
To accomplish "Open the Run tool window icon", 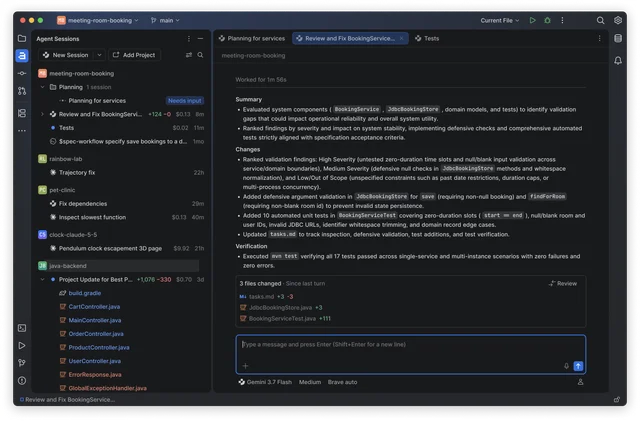I will point(22,345).
